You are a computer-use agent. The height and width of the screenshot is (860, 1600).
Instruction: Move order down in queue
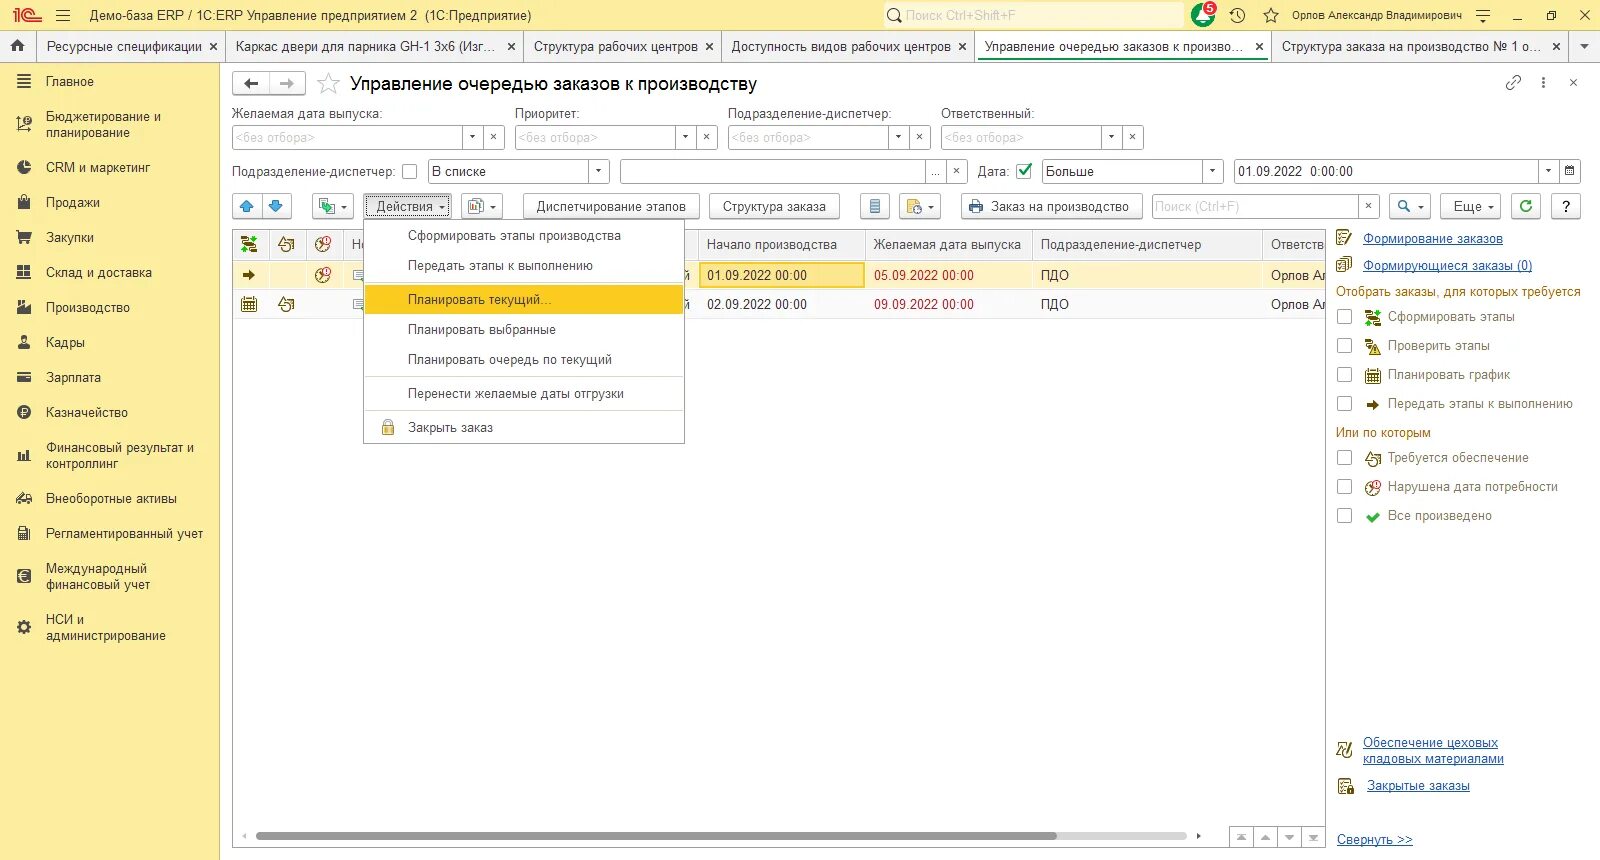coord(276,206)
